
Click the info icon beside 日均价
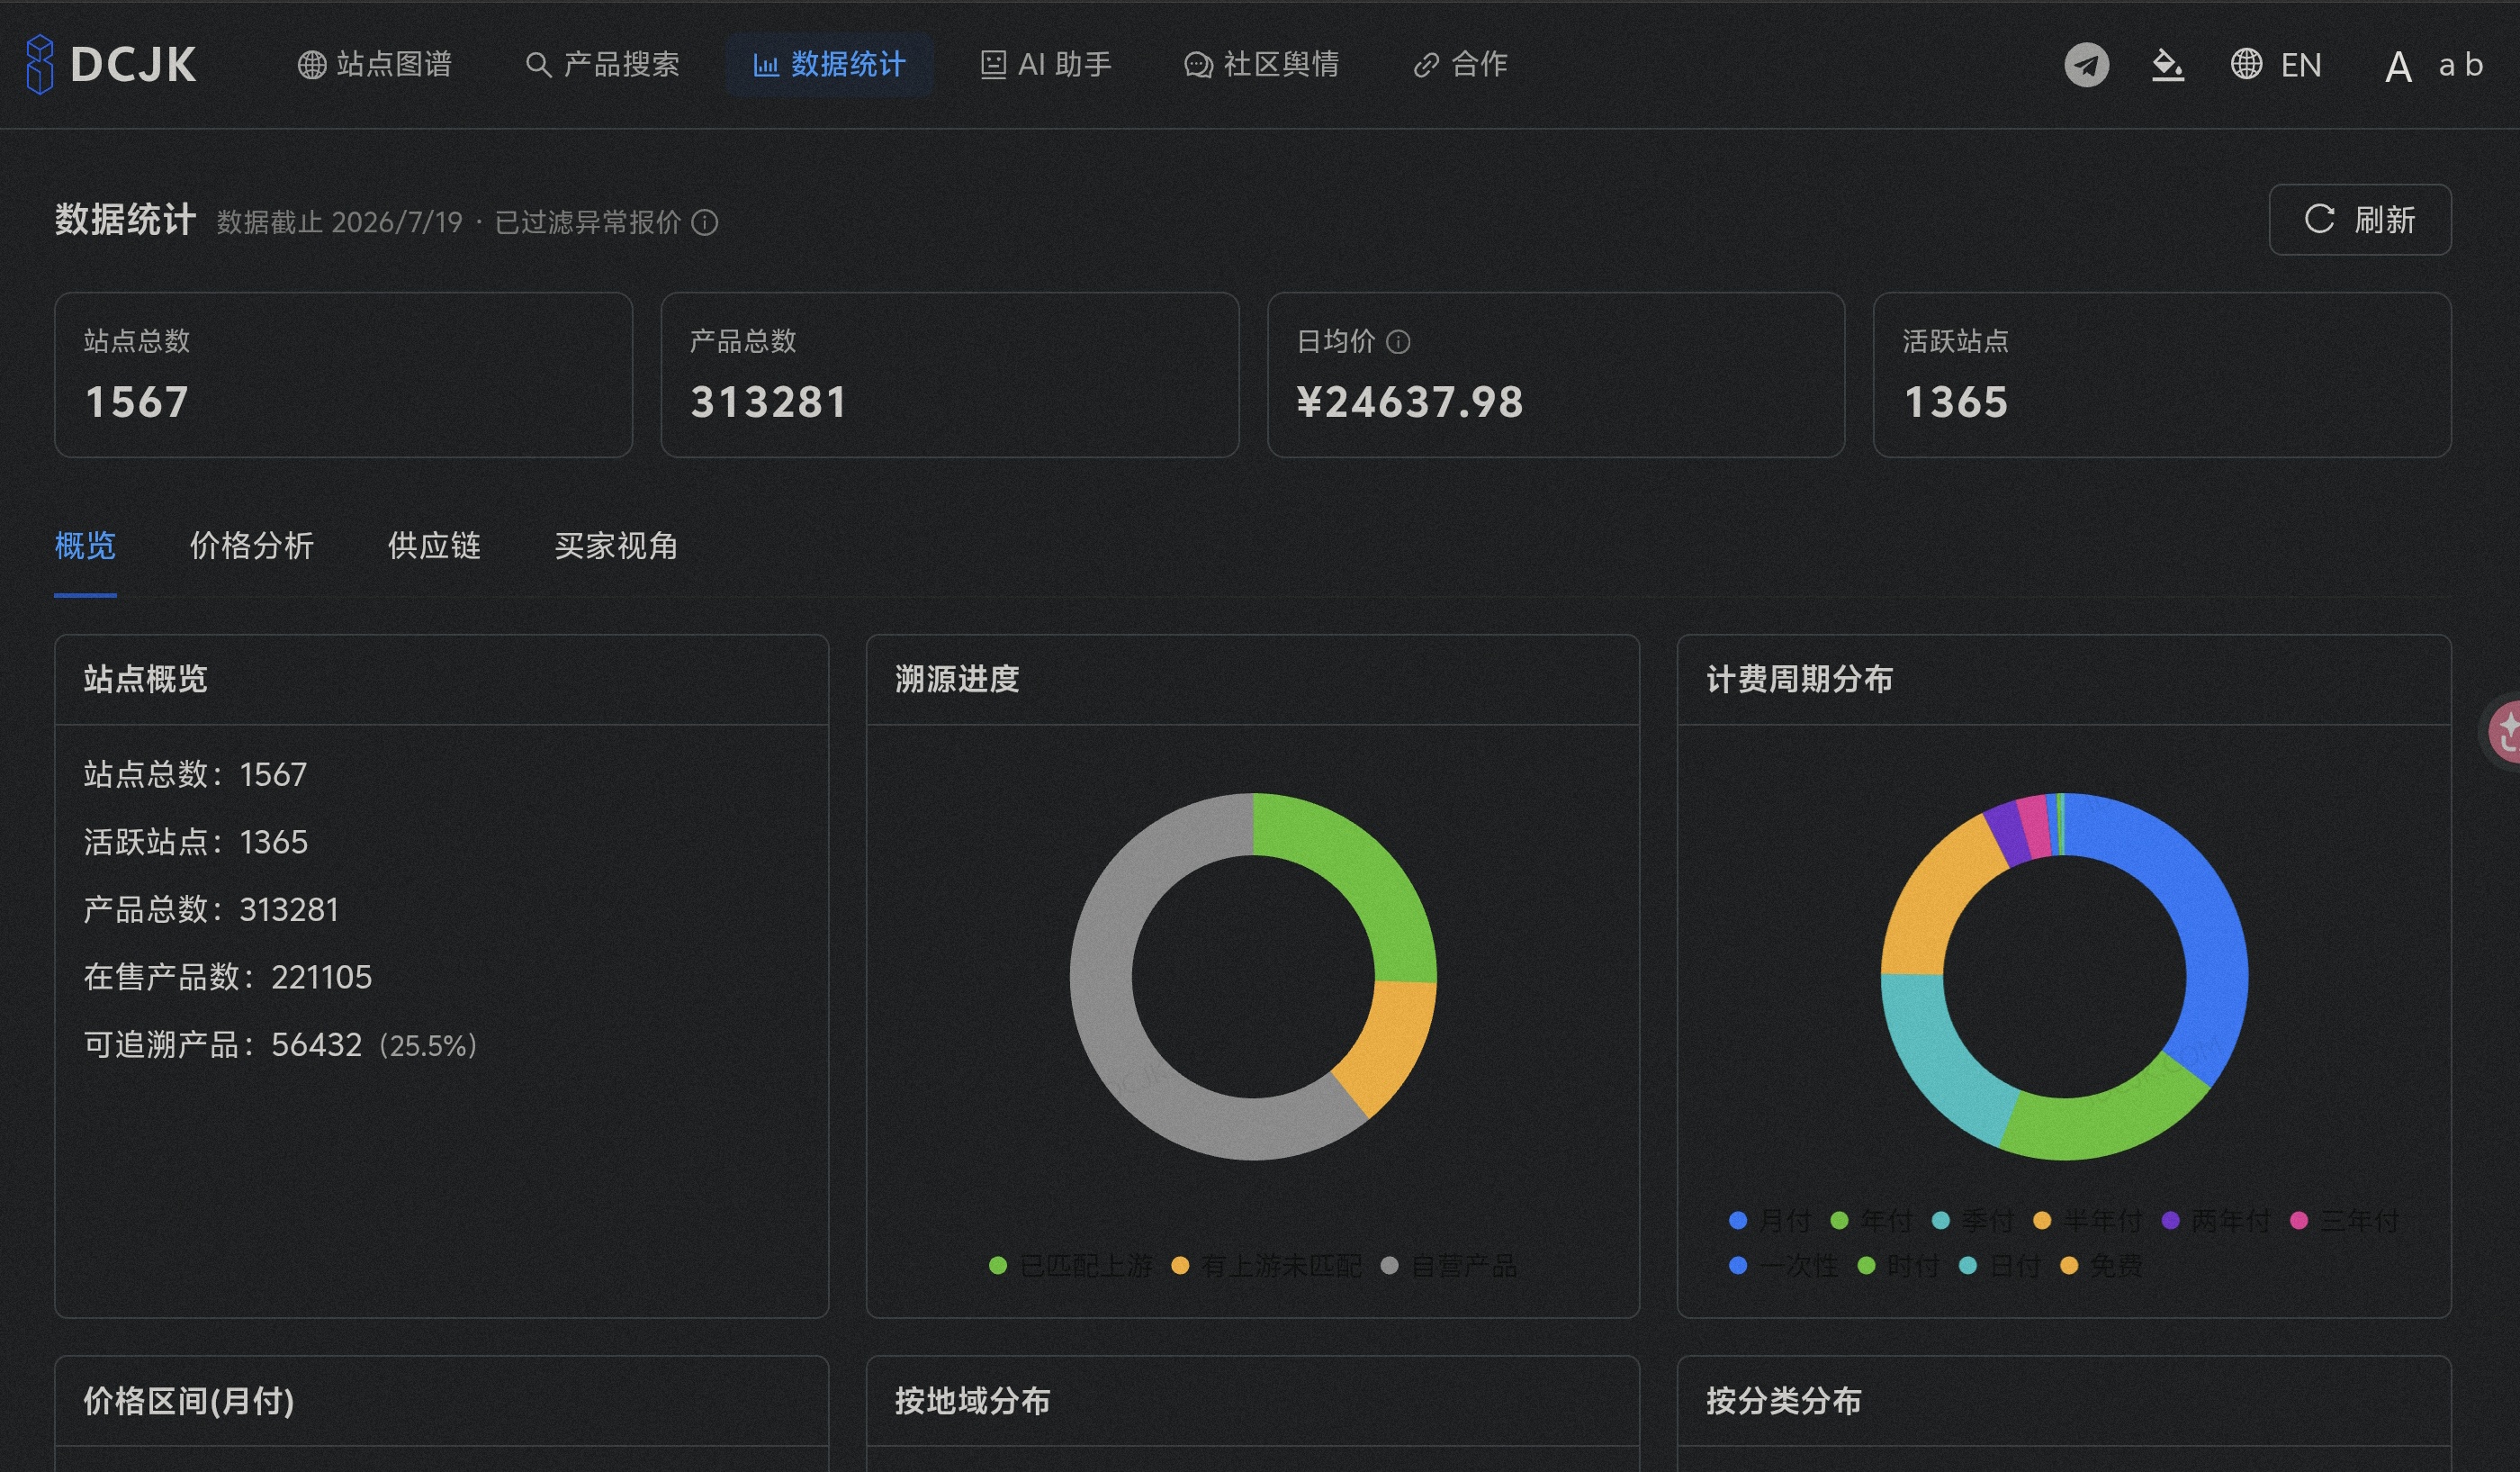pyautogui.click(x=1398, y=342)
